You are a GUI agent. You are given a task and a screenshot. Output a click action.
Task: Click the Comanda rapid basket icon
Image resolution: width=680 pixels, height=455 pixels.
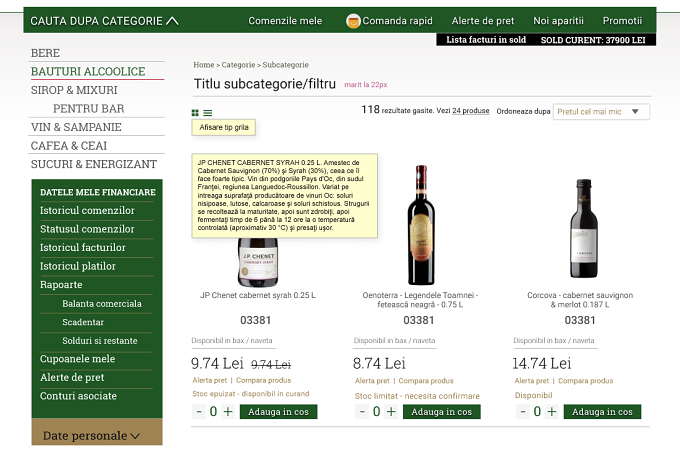pos(353,21)
